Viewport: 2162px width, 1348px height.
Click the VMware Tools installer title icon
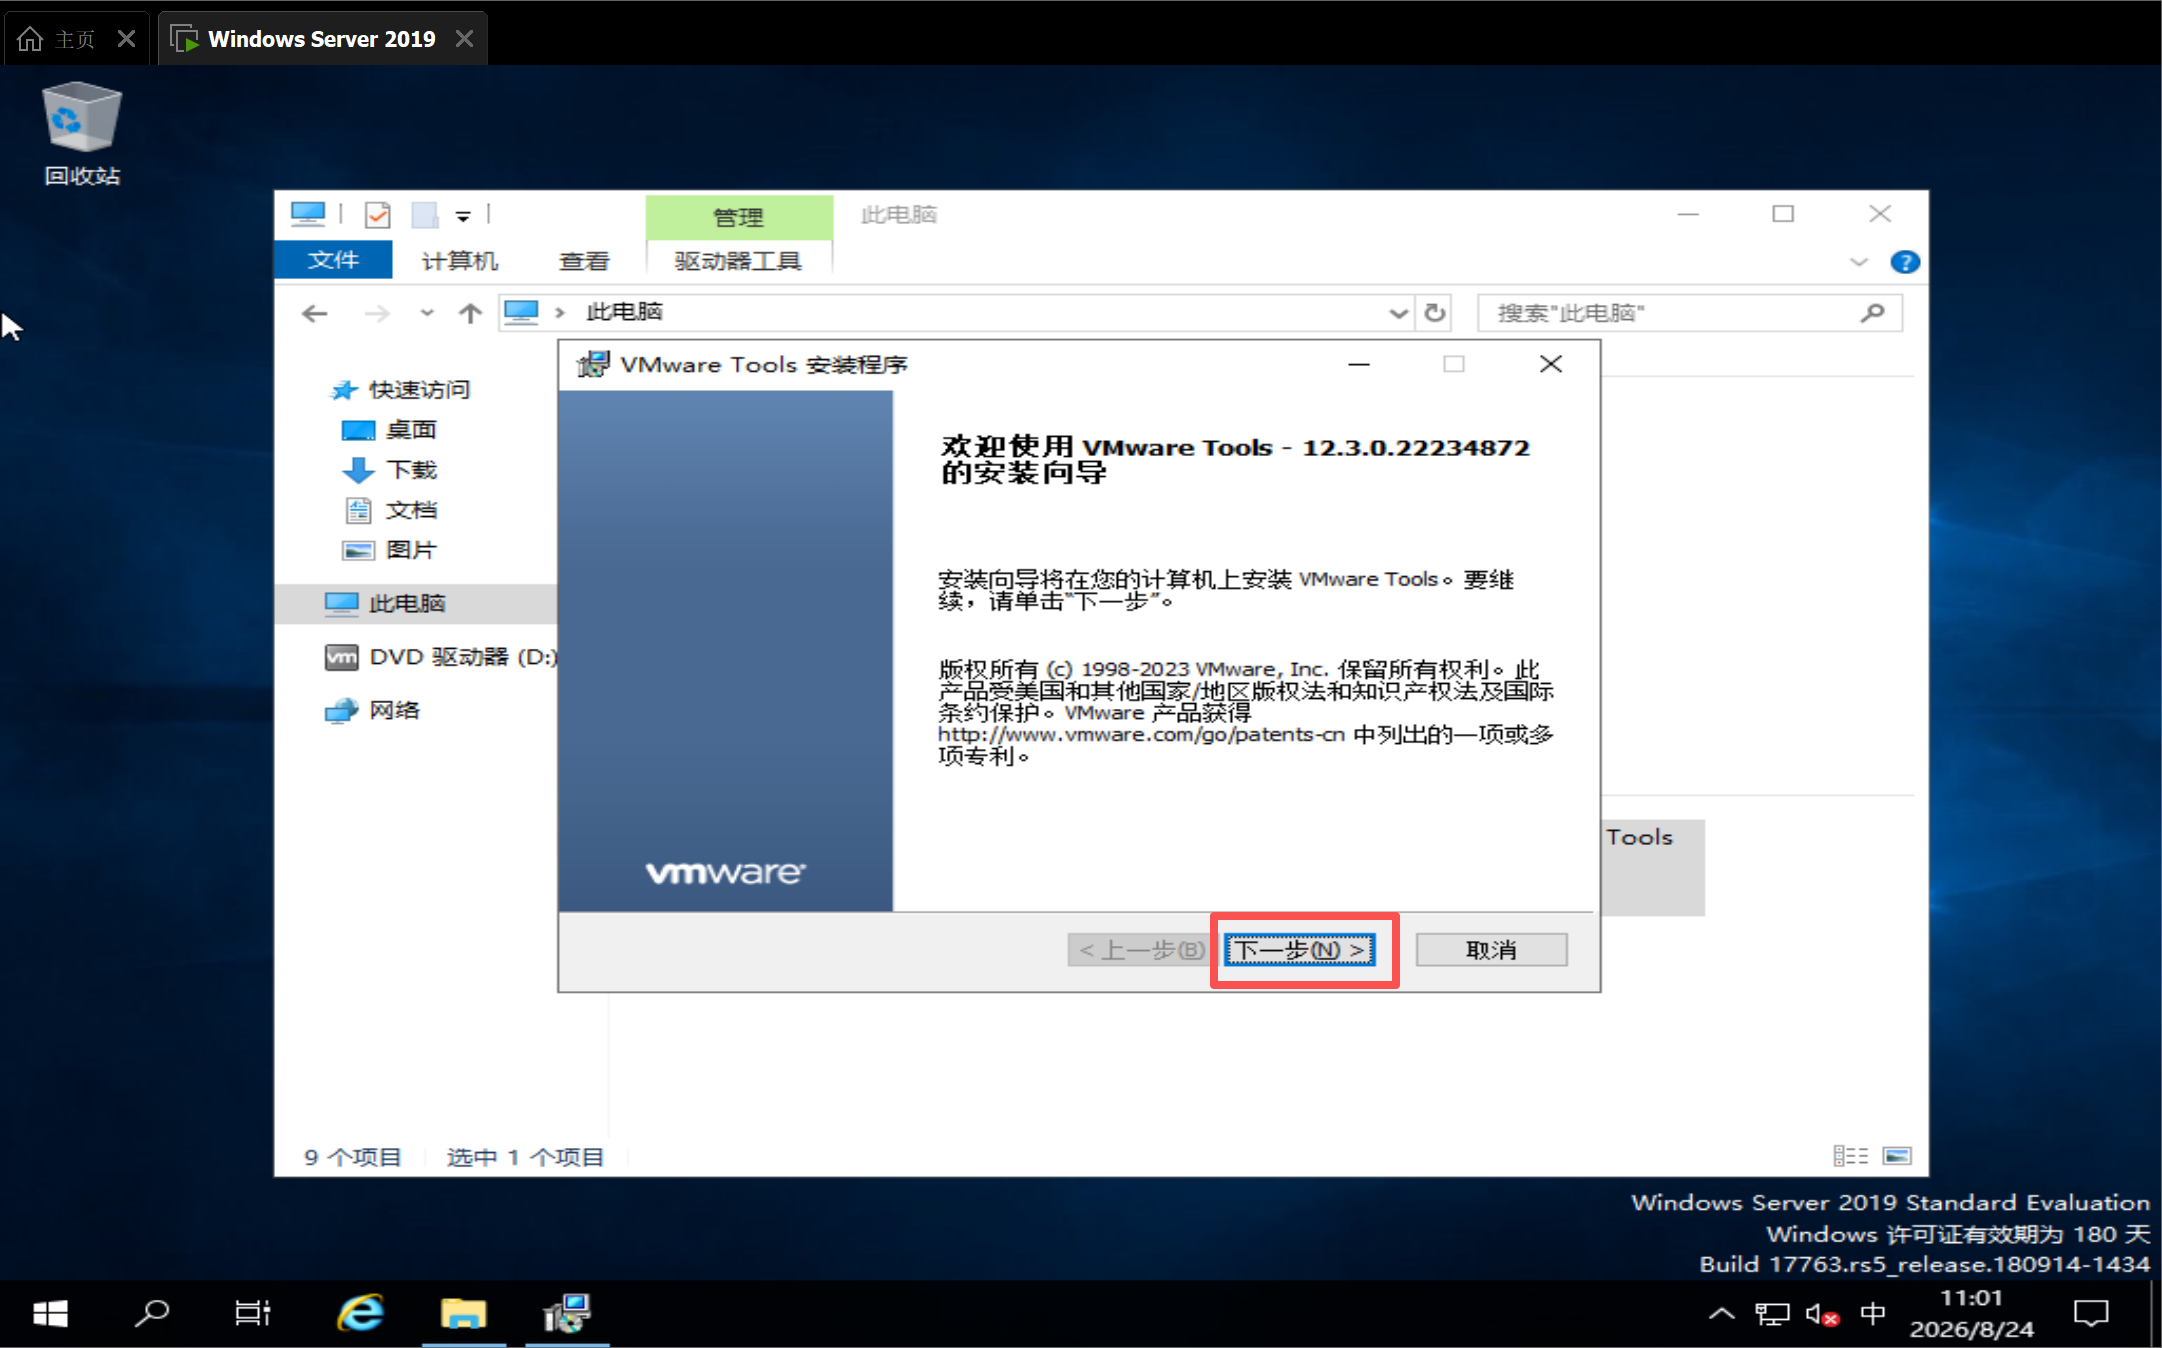click(x=593, y=364)
